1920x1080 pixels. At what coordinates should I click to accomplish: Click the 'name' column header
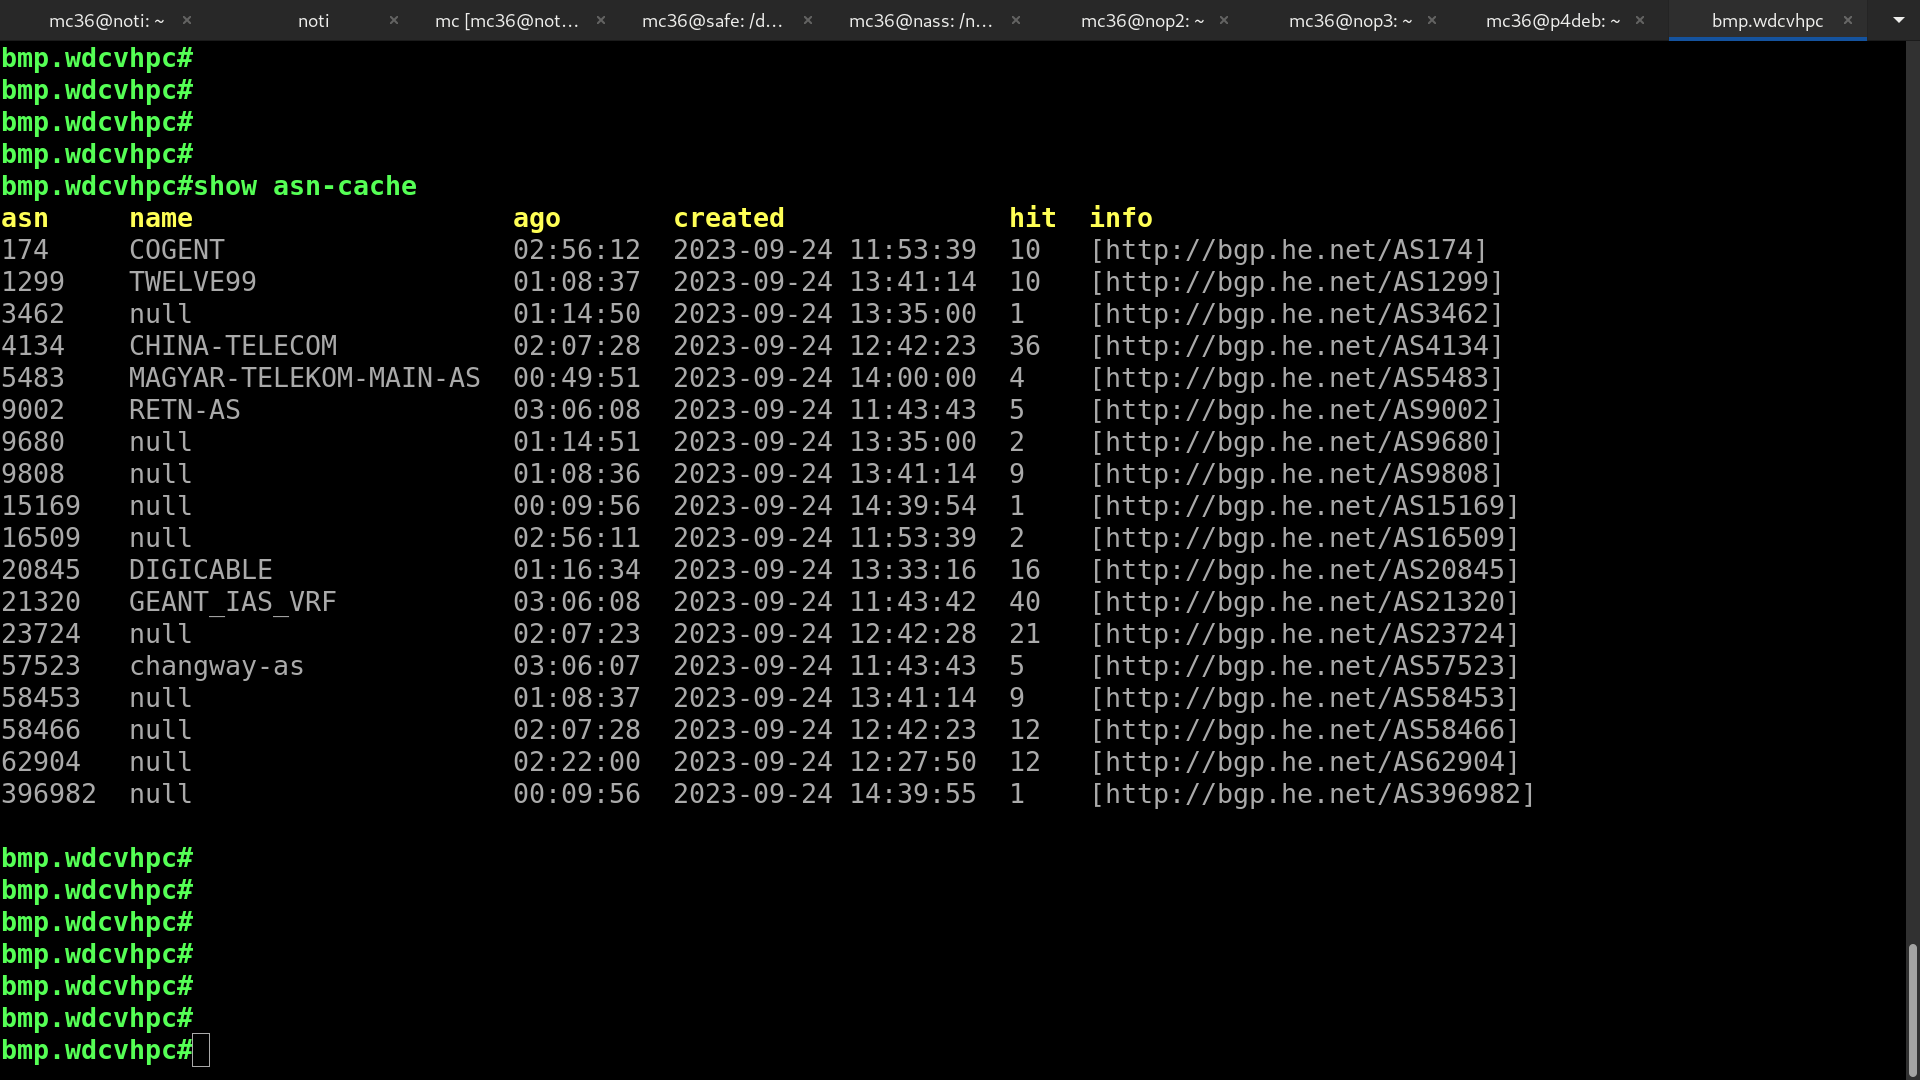(161, 218)
